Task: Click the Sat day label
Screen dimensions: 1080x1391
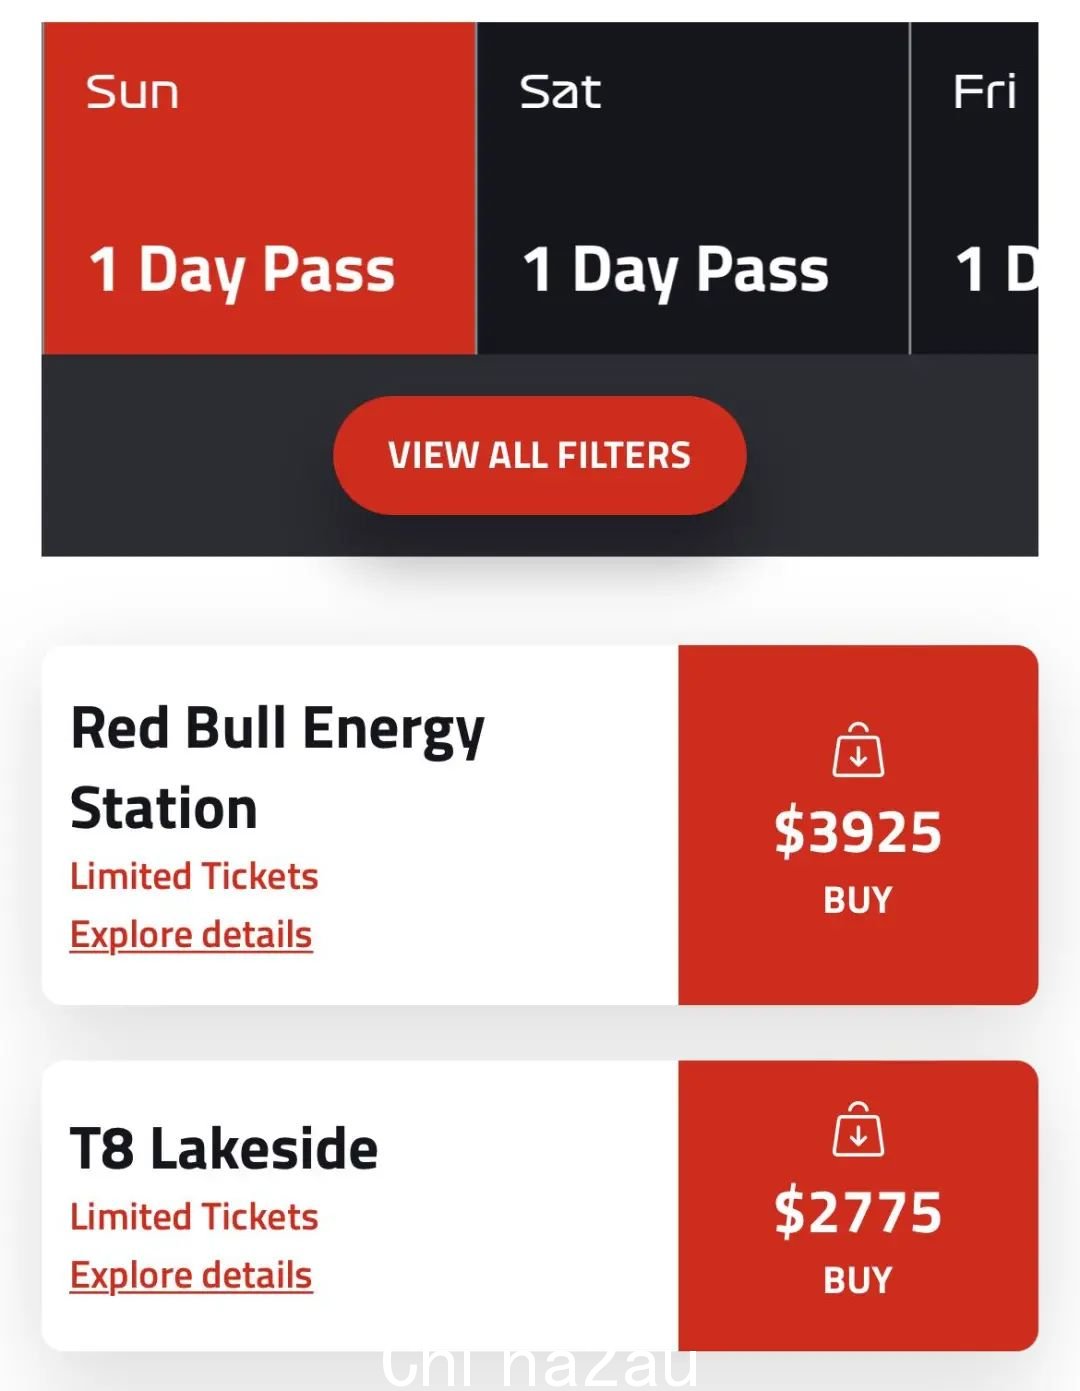Action: coord(560,92)
